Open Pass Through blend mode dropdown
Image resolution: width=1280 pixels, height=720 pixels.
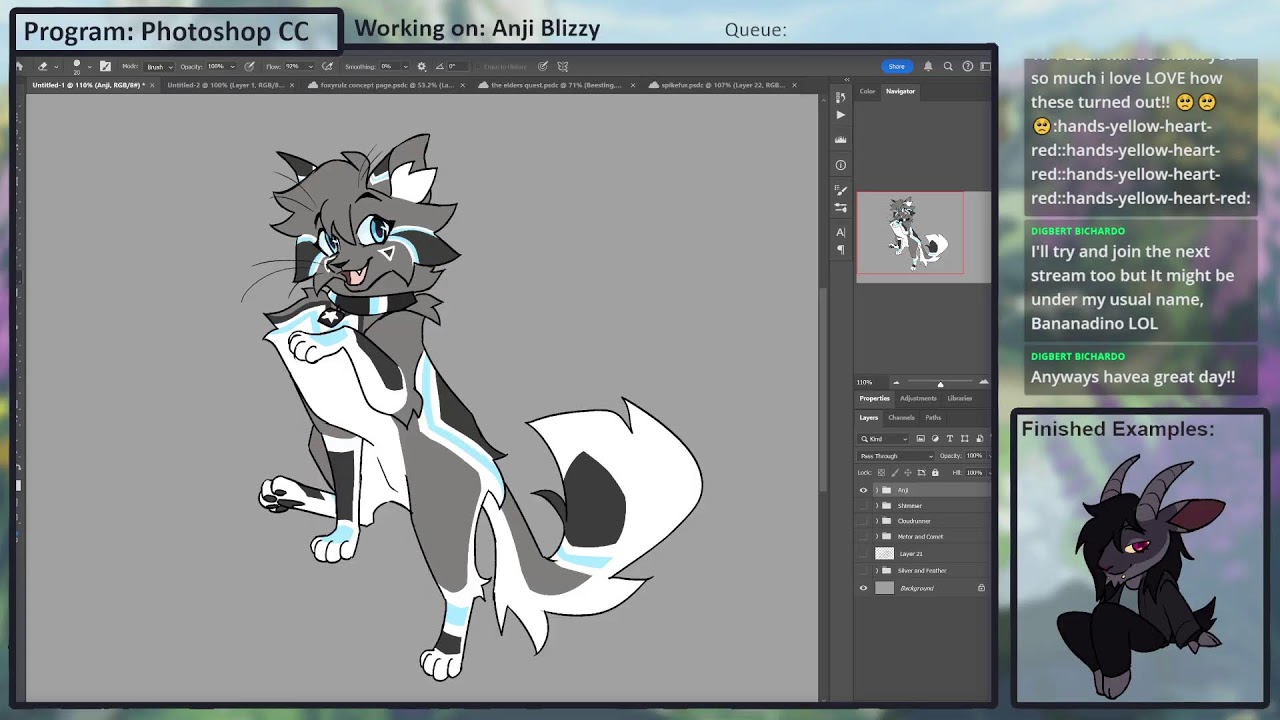click(x=895, y=456)
